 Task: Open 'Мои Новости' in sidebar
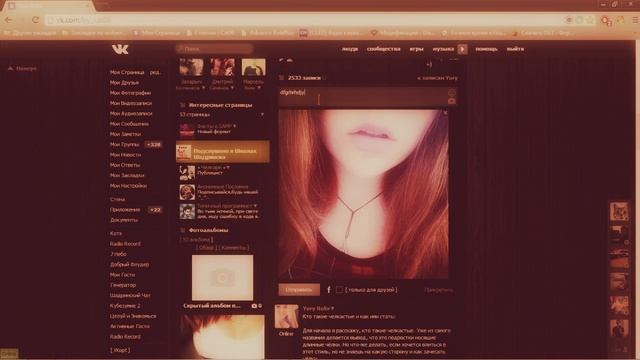[125, 155]
